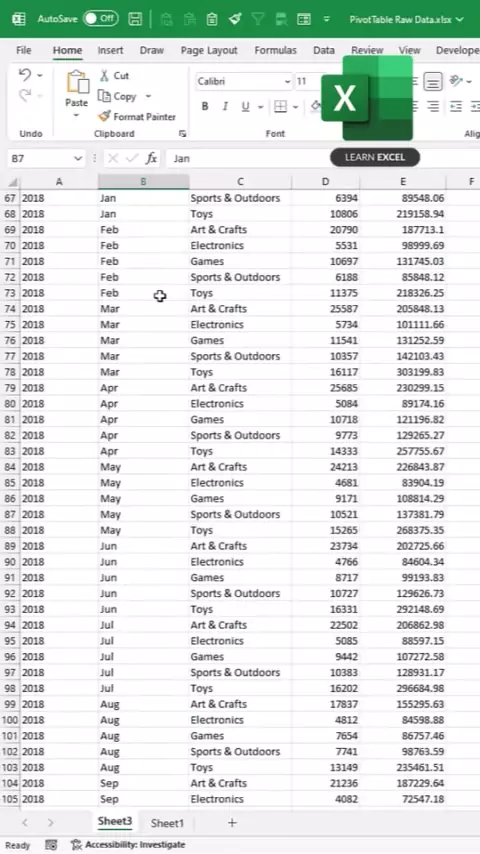This screenshot has height=854, width=480.
Task: Open the Calibri font name dropdown
Action: click(x=244, y=81)
